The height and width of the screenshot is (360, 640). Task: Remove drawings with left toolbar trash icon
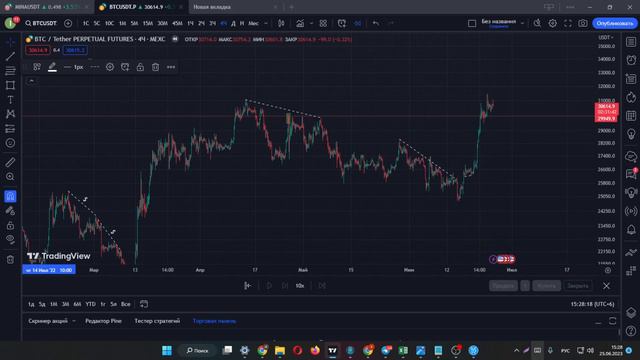click(x=10, y=259)
